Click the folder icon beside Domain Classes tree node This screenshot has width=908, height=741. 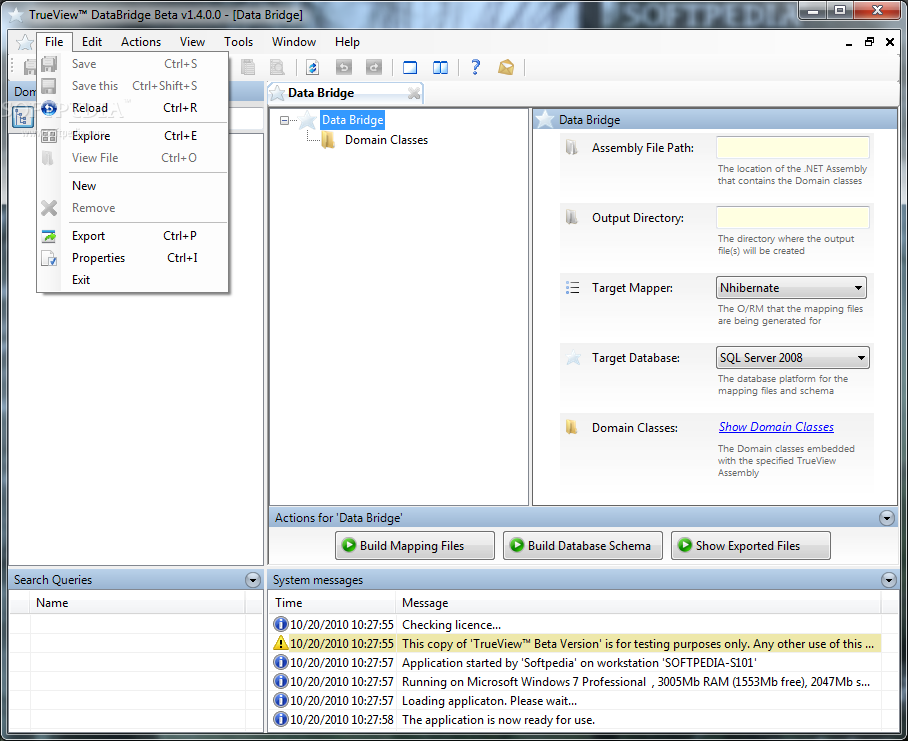point(328,140)
